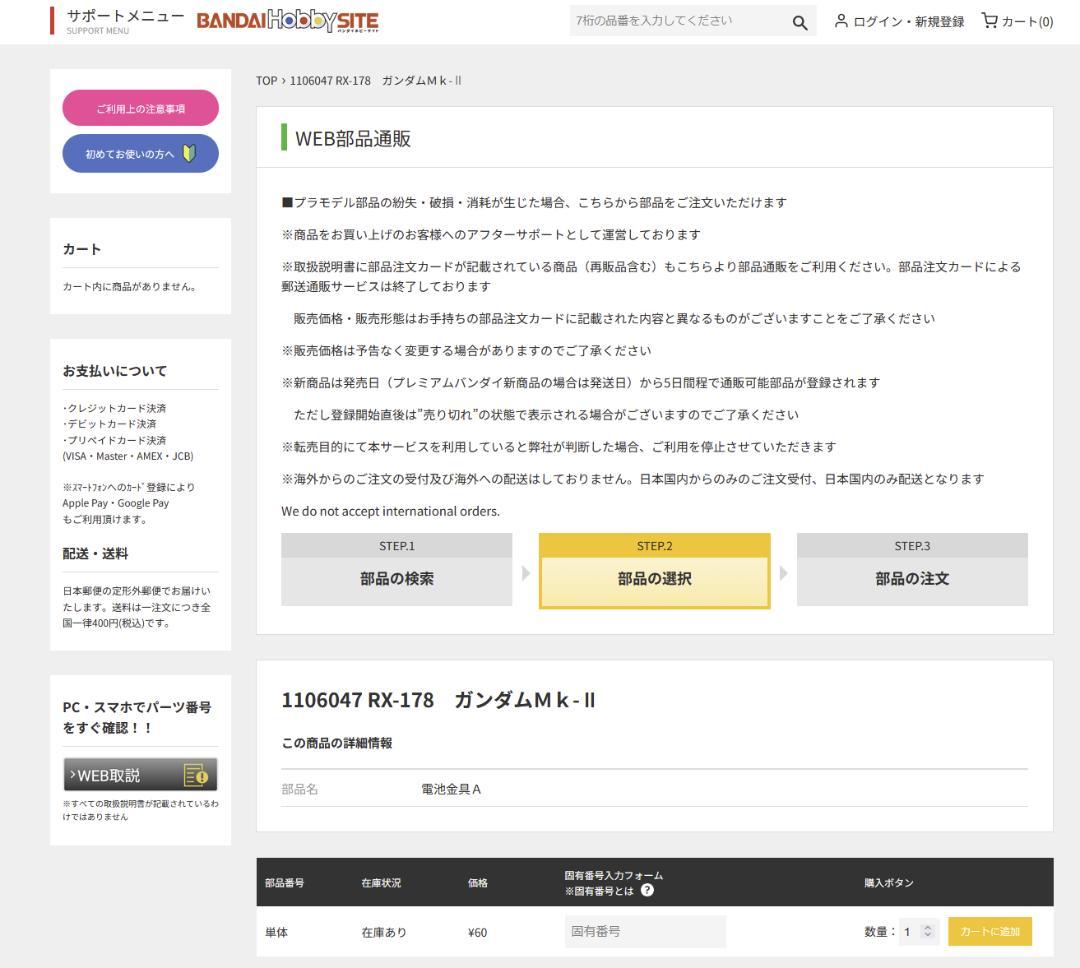Click the quantity spinner arrows
This screenshot has width=1080, height=968.
927,932
